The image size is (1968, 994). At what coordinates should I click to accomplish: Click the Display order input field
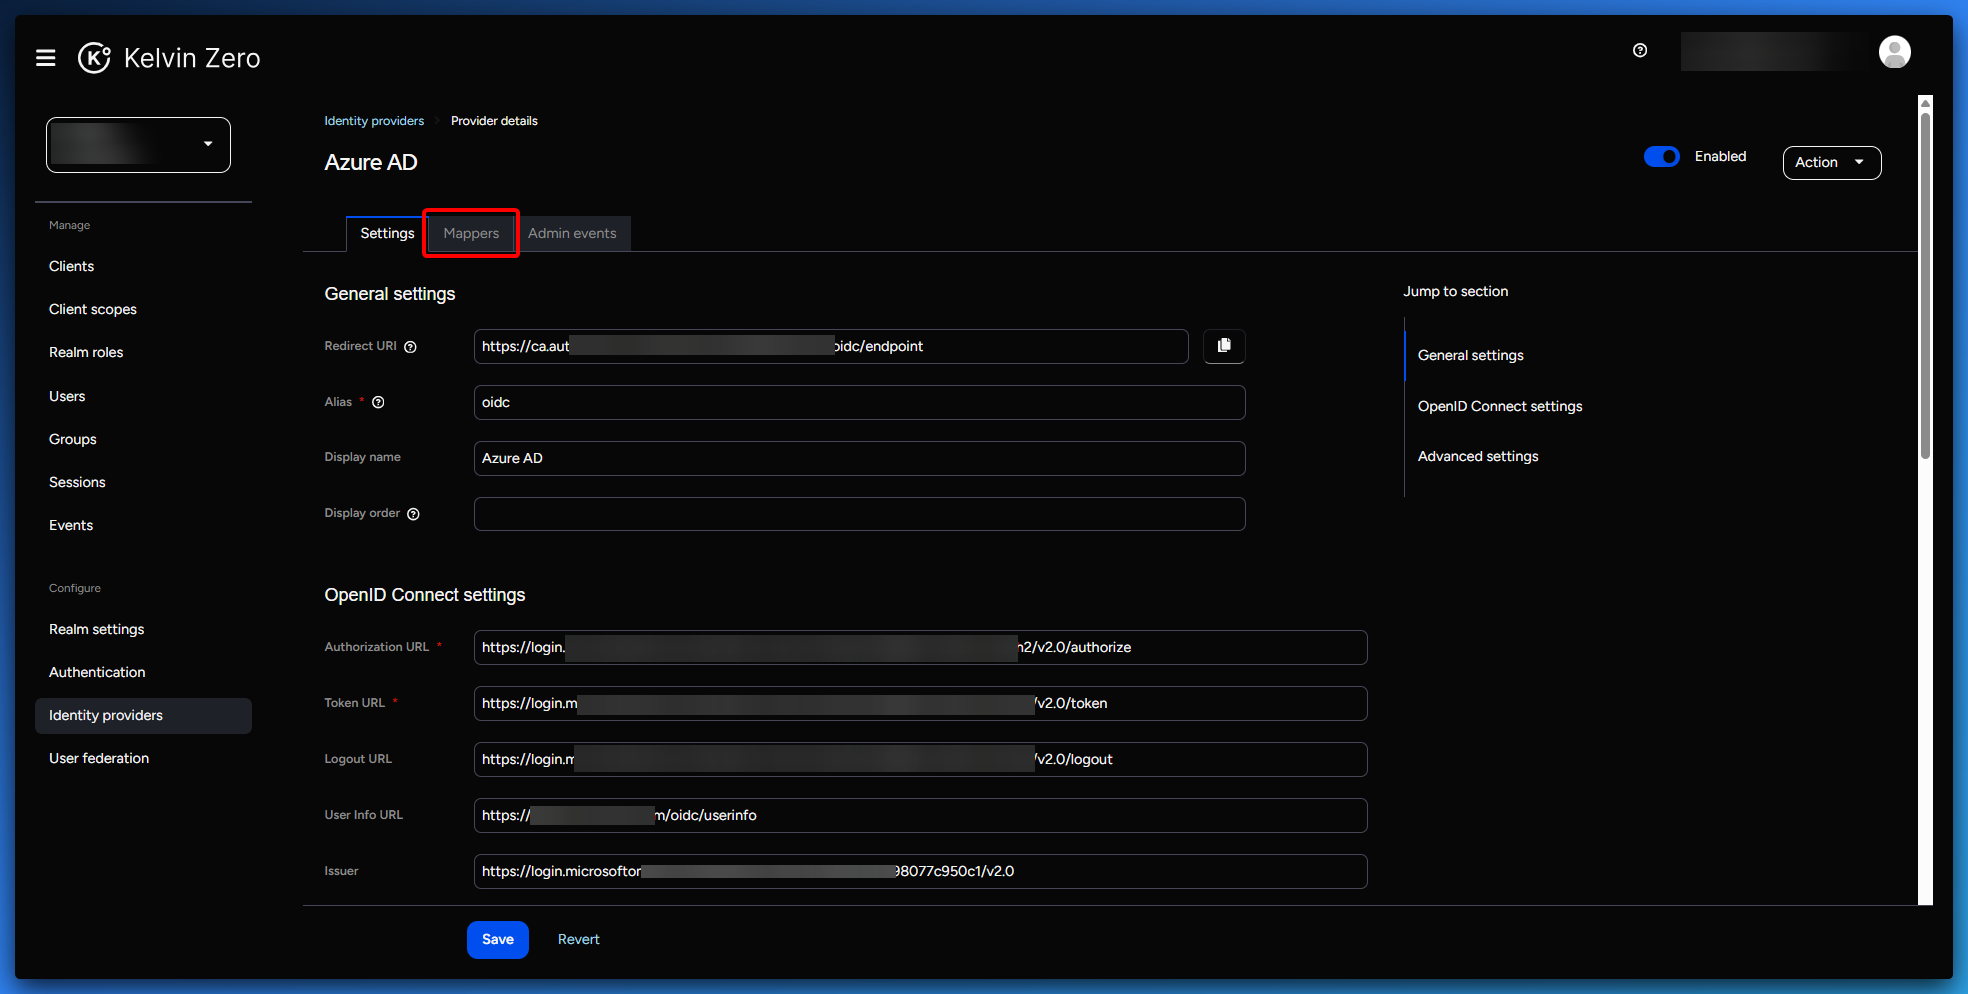point(859,514)
